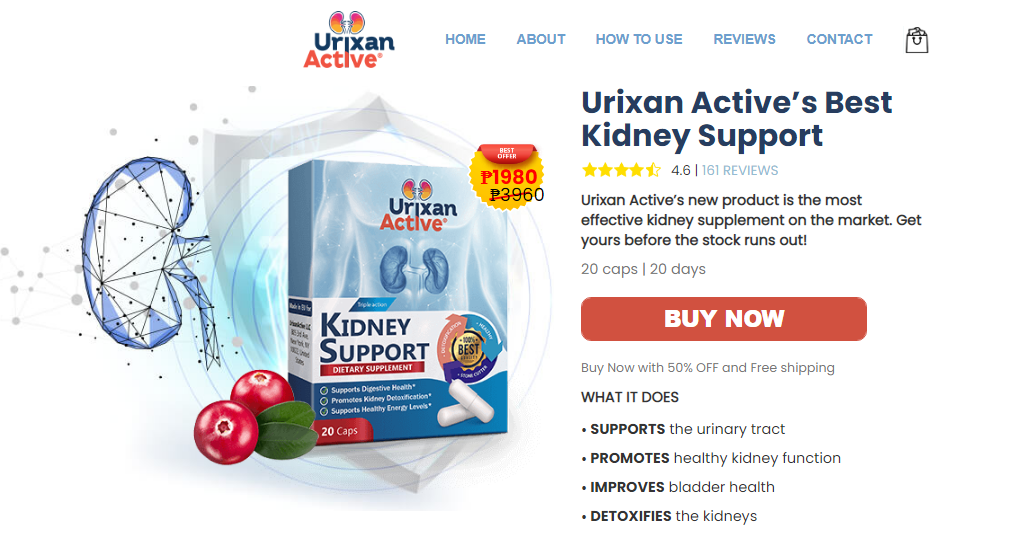
Task: Go to the About page
Action: coord(541,39)
